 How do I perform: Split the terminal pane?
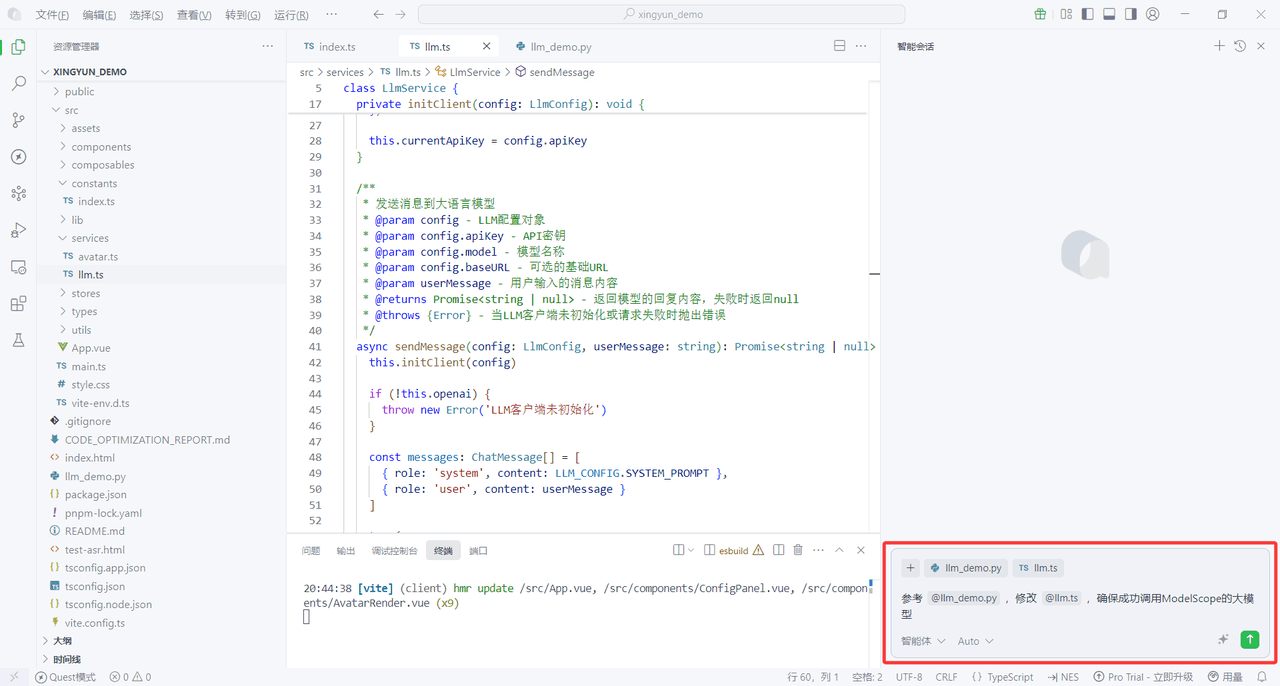click(x=778, y=550)
